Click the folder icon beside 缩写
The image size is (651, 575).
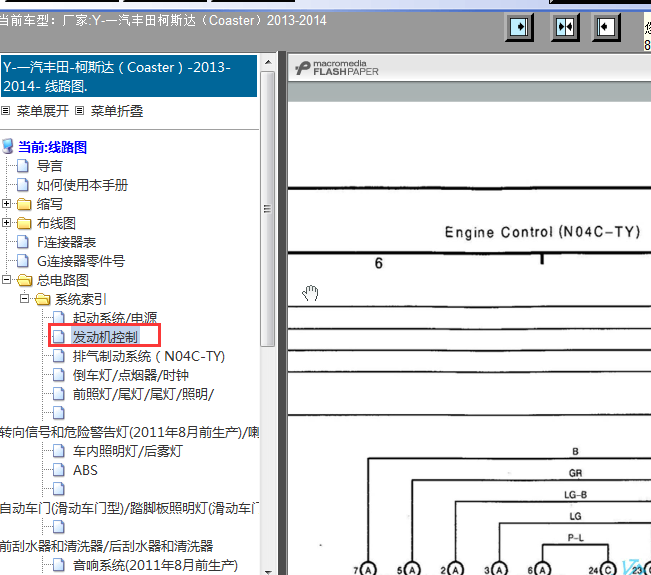click(x=24, y=204)
